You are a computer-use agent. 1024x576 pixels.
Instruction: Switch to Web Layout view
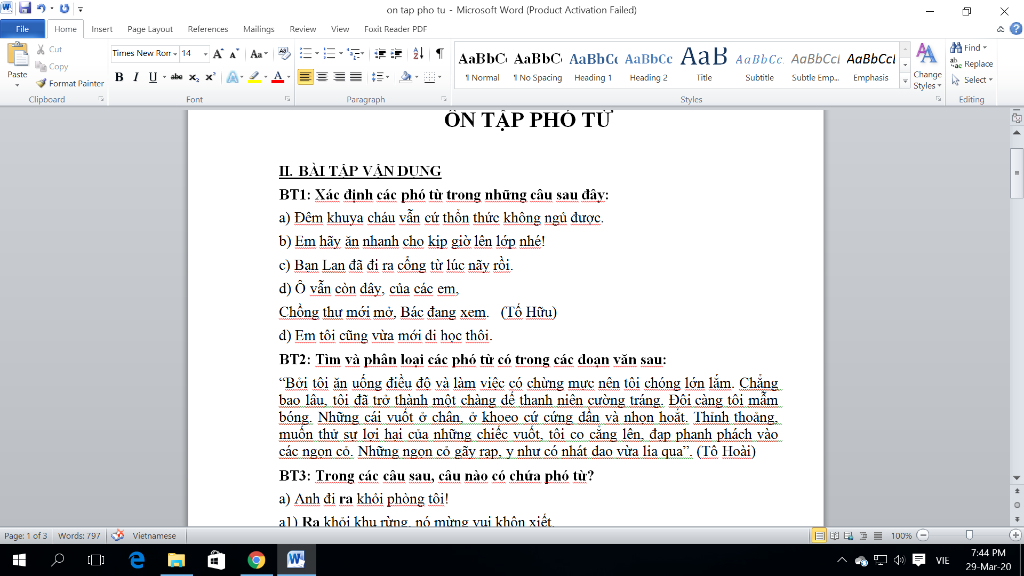[848, 536]
